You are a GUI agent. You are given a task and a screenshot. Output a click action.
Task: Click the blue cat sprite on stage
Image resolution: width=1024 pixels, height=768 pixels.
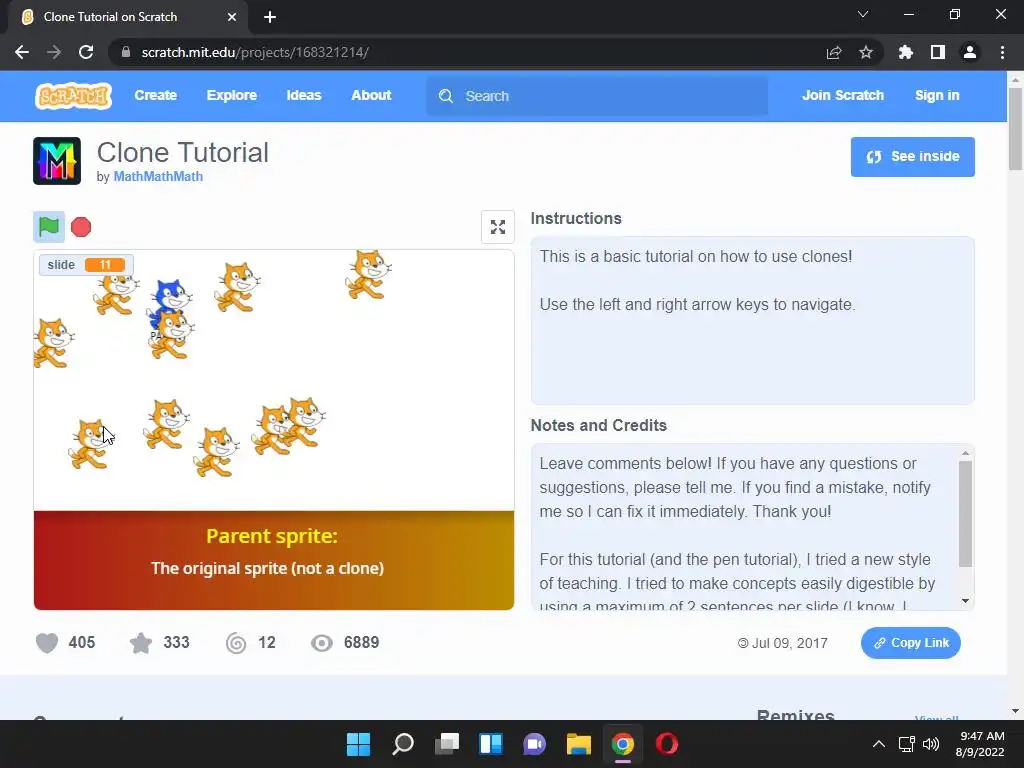(171, 295)
